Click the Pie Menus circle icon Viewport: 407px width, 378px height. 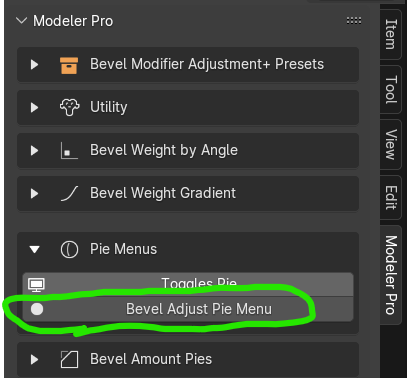[69, 249]
